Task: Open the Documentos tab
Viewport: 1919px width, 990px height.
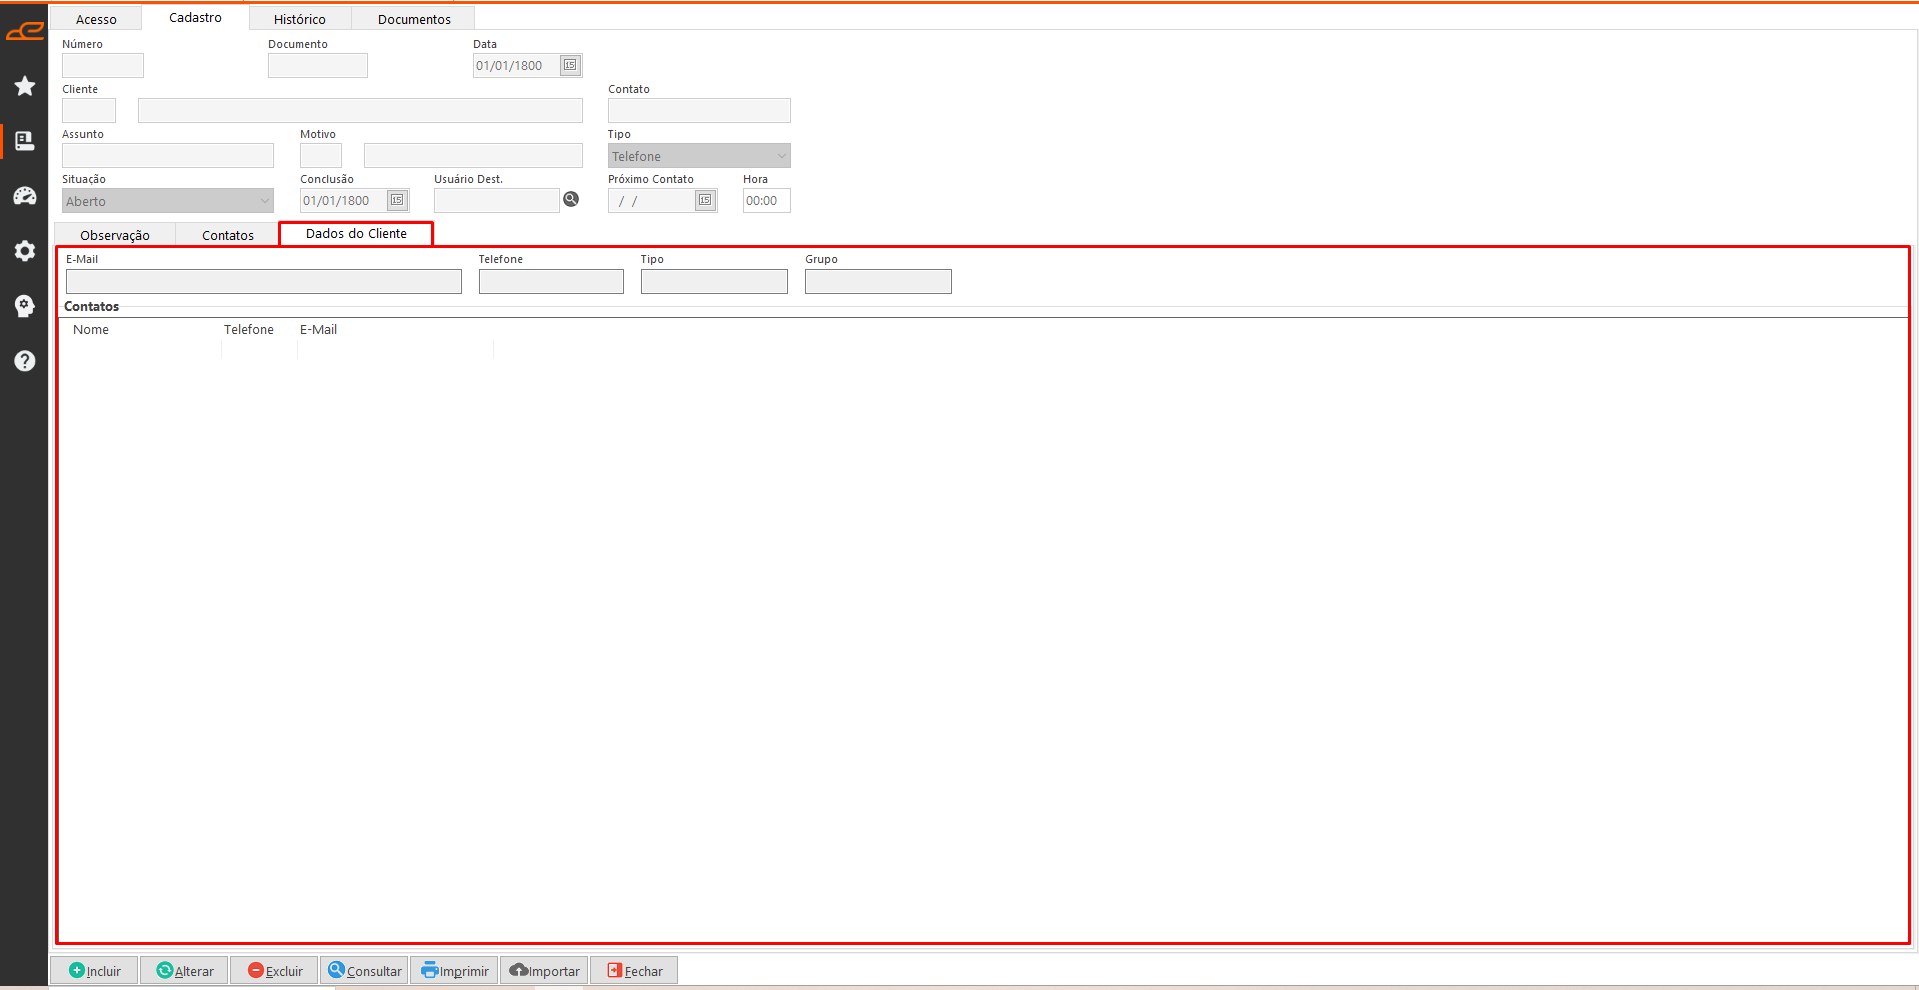Action: (x=414, y=19)
